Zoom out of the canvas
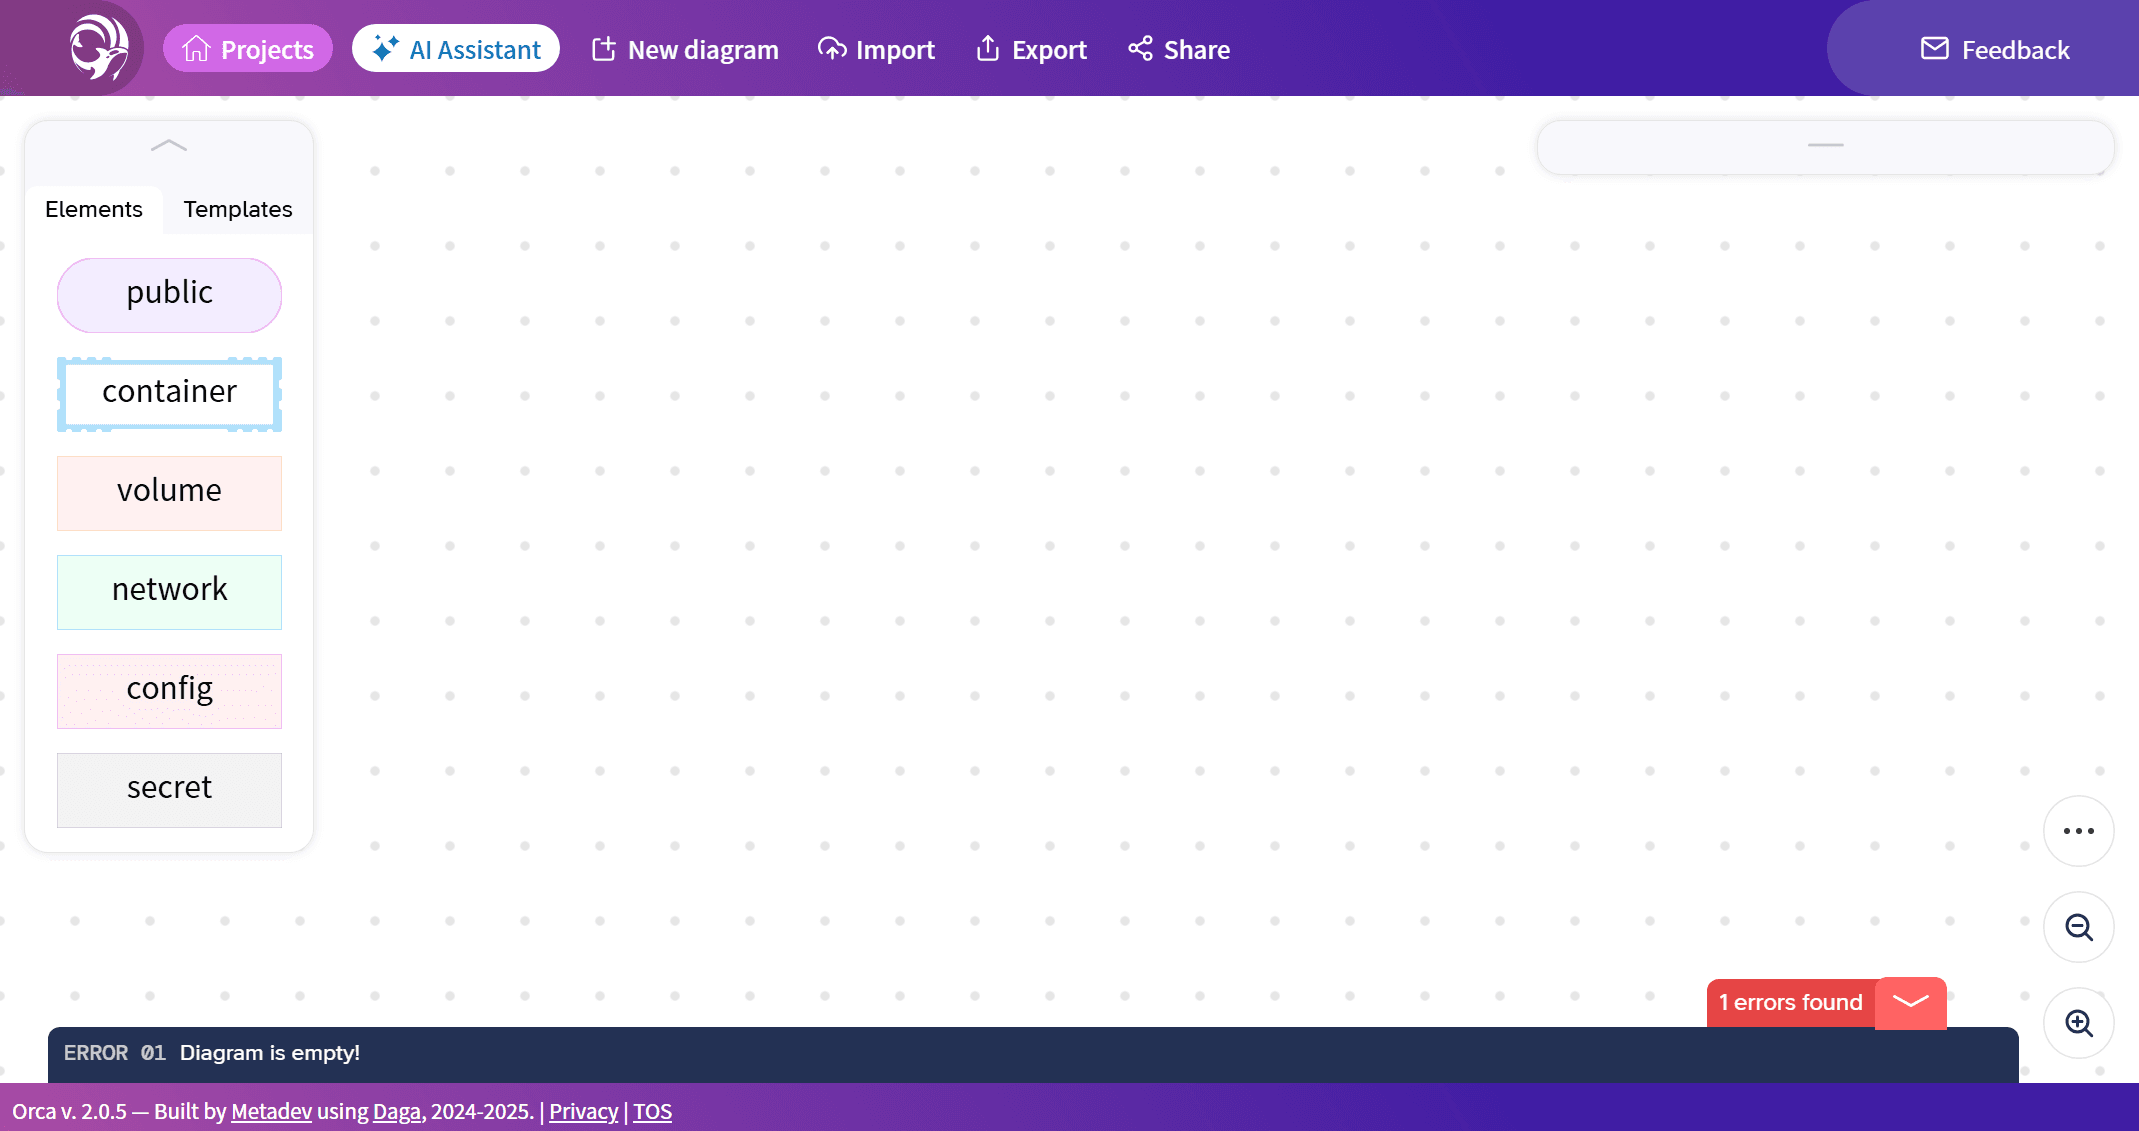2139x1131 pixels. coord(2078,927)
